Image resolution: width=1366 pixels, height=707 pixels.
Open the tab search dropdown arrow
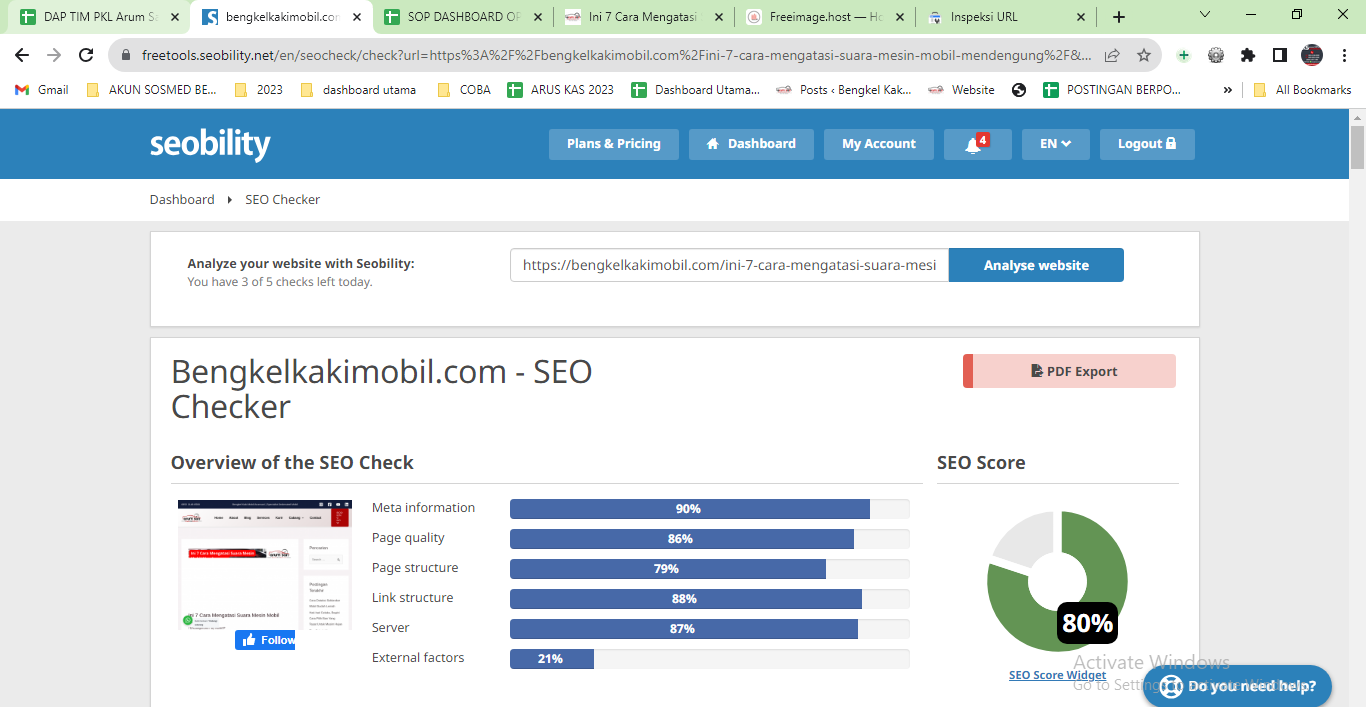[x=1204, y=15]
